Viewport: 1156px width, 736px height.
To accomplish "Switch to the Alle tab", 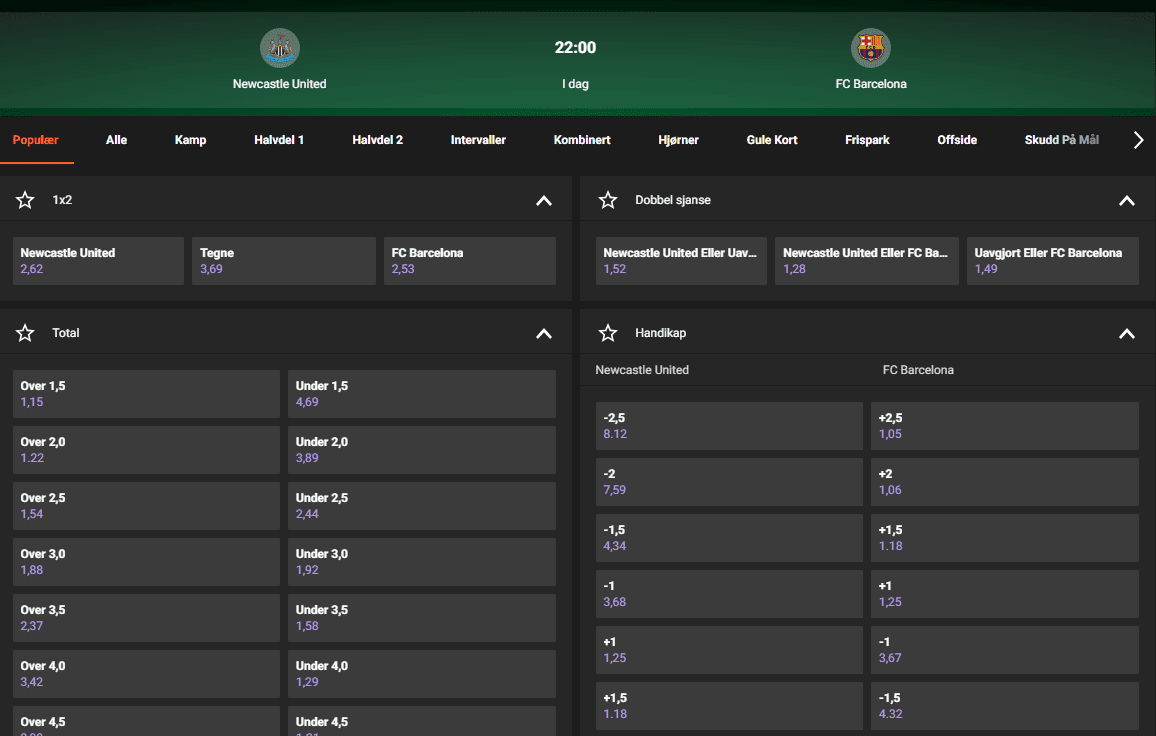I will tap(116, 139).
